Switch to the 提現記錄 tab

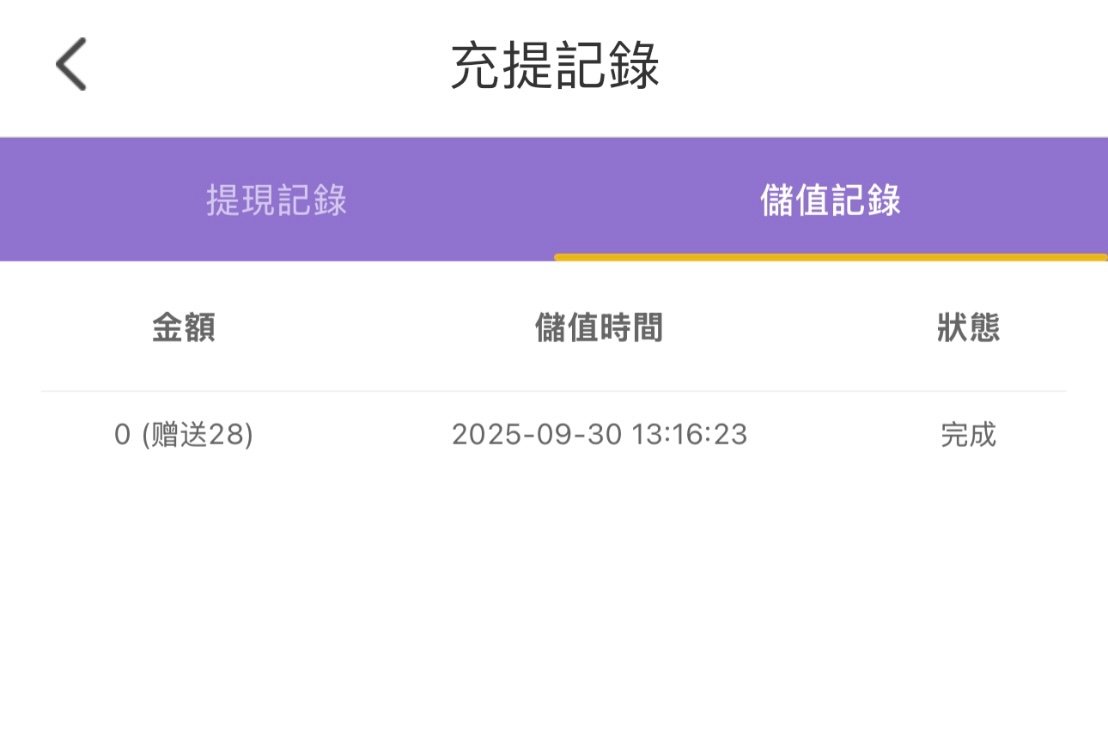click(277, 200)
